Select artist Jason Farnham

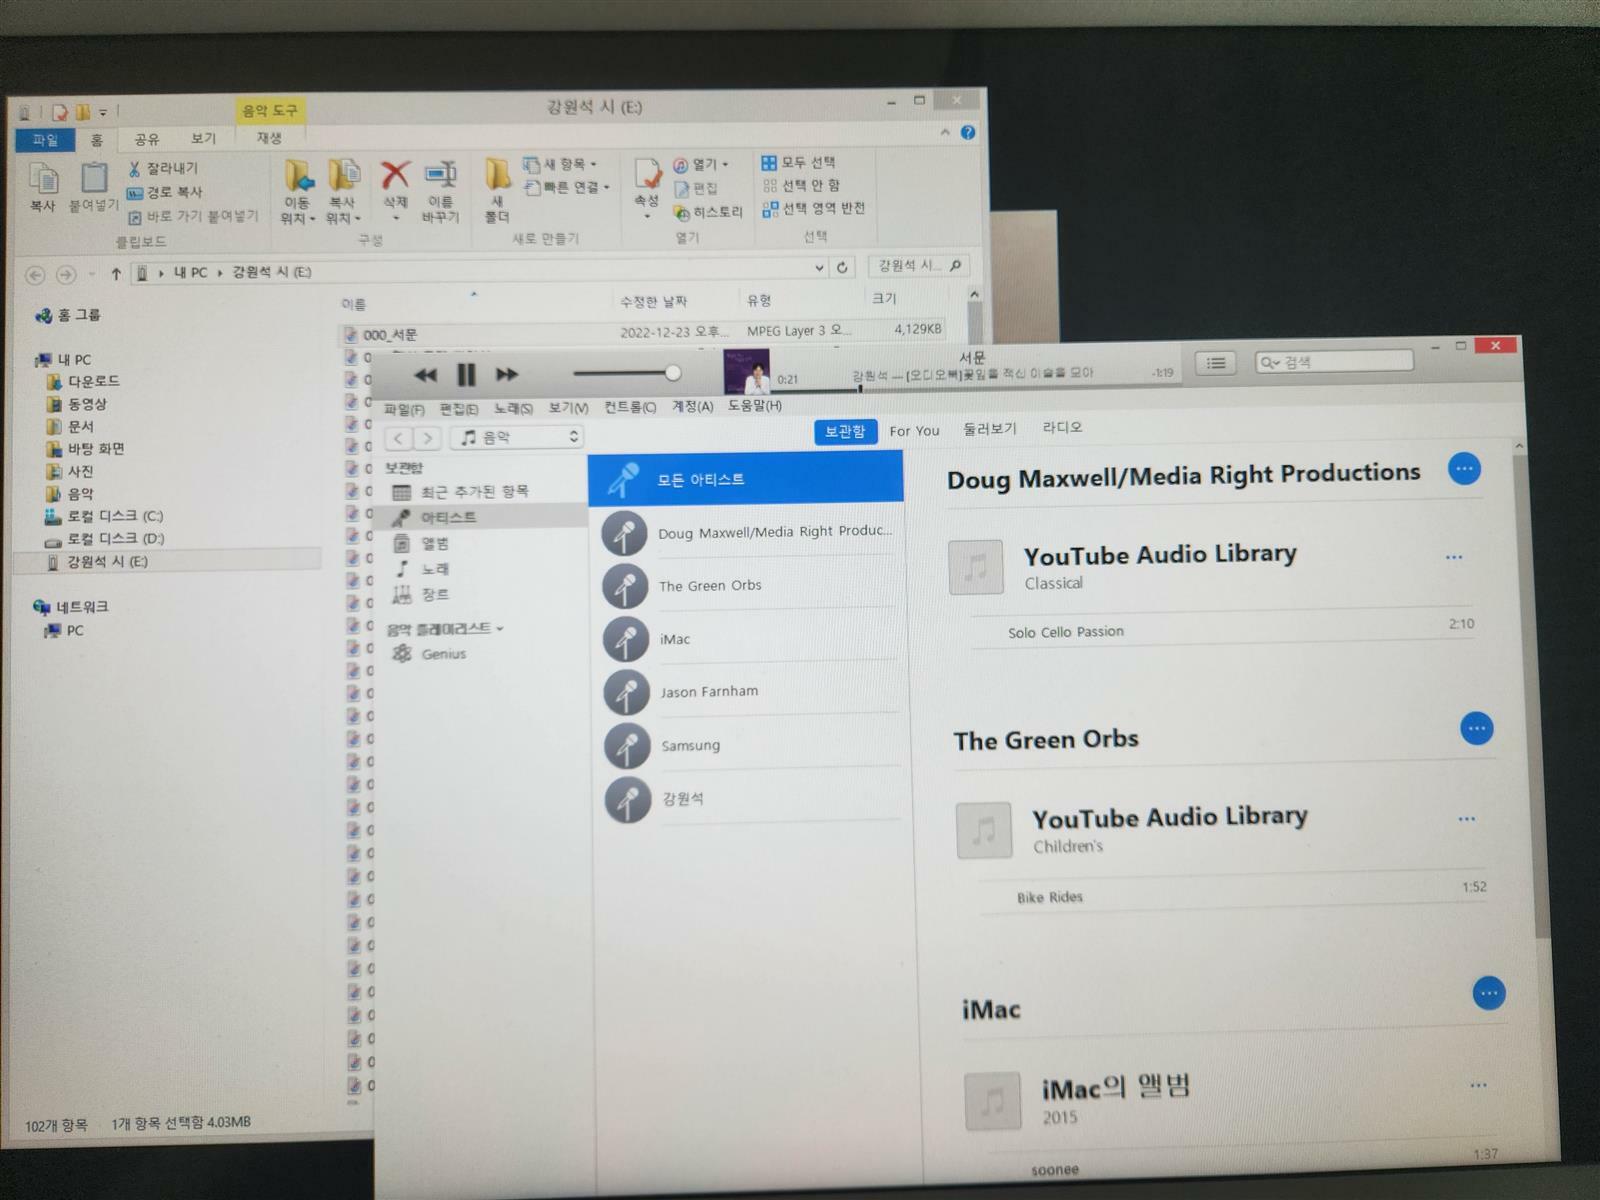(x=752, y=692)
